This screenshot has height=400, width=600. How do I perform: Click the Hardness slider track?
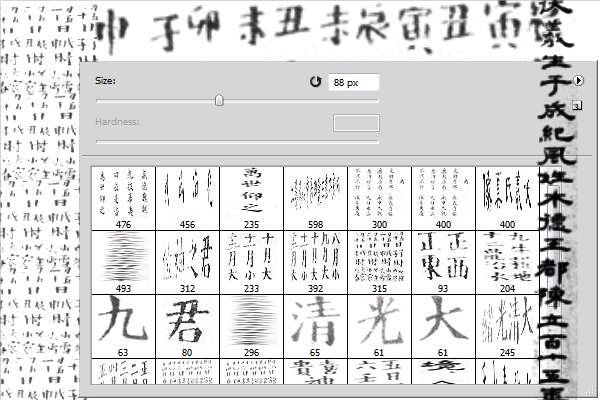(237, 141)
